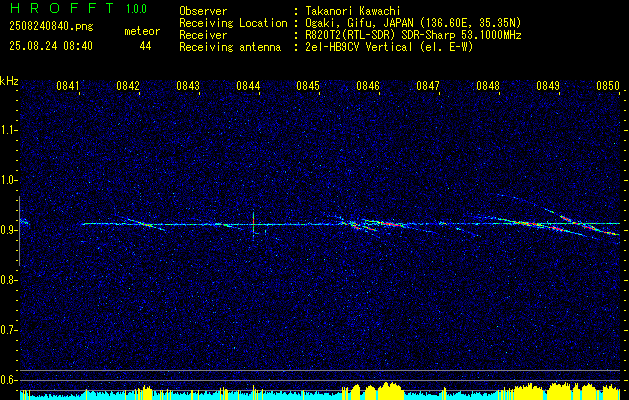Click the 0.6 kHz axis label
Image resolution: width=629 pixels, height=400 pixels.
point(8,380)
